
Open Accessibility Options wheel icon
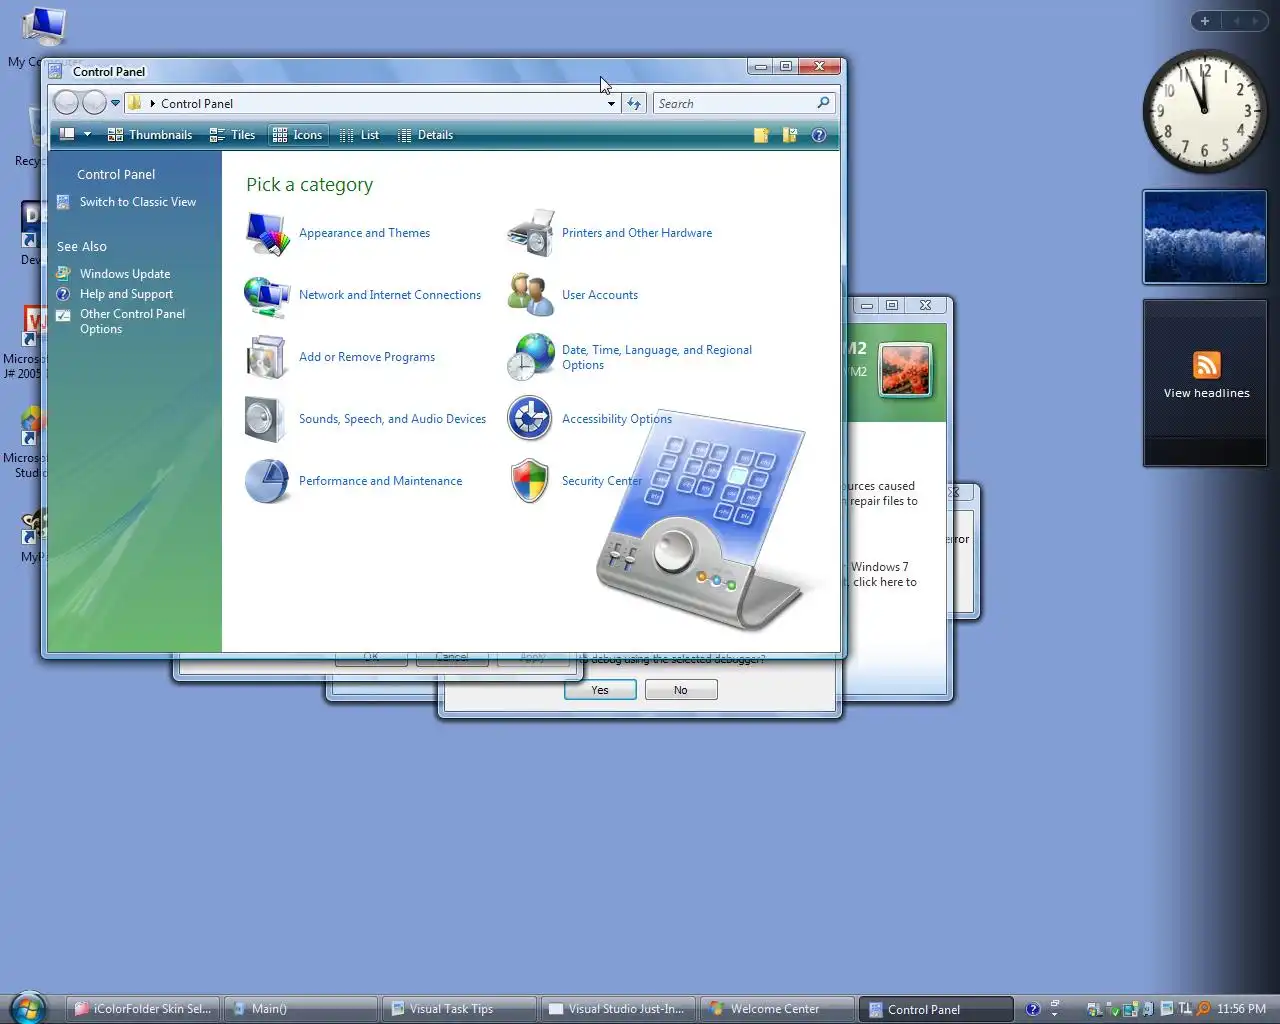coord(530,419)
